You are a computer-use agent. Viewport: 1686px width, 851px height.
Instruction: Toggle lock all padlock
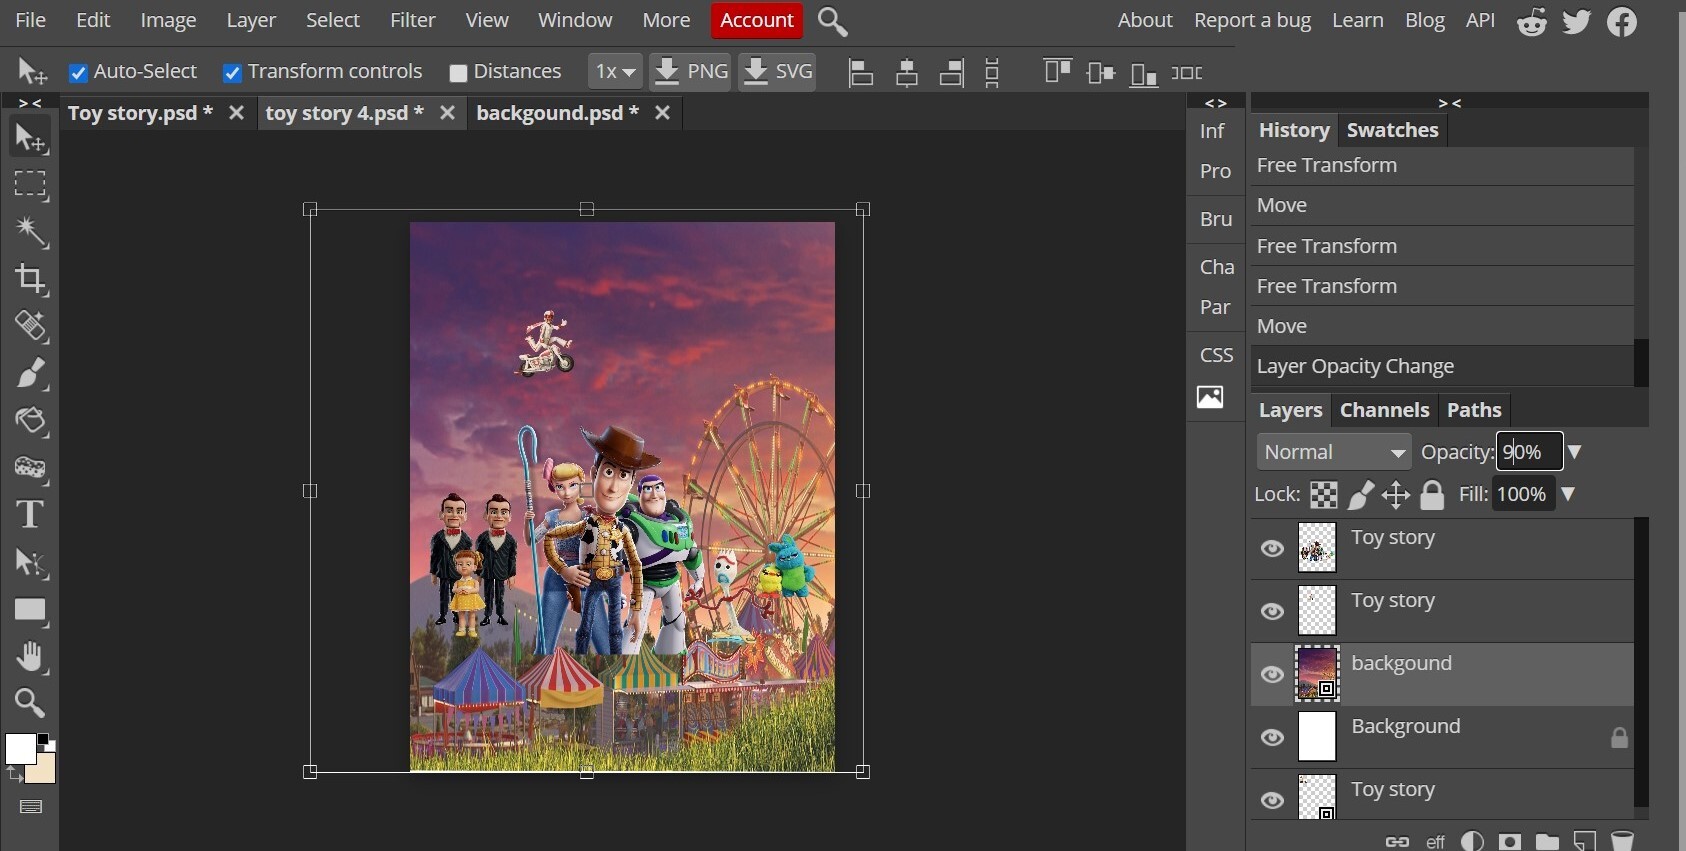pos(1432,495)
